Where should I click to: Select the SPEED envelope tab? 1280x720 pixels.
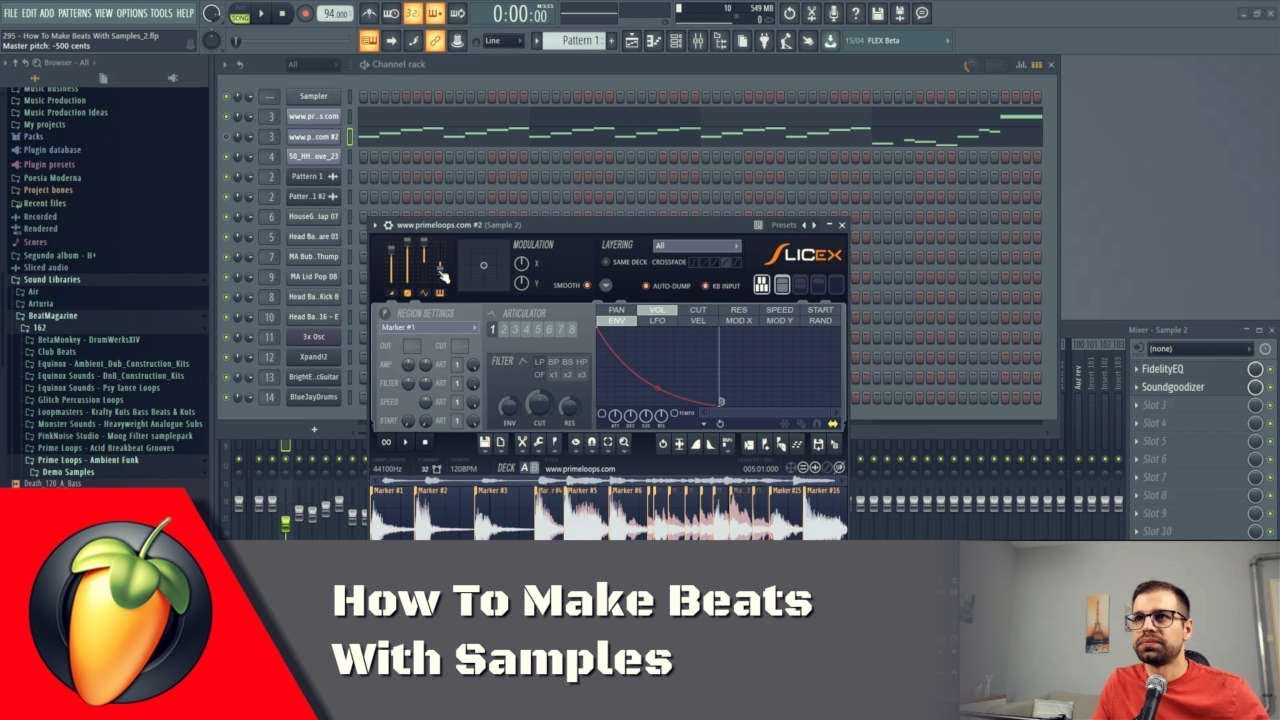click(x=779, y=310)
